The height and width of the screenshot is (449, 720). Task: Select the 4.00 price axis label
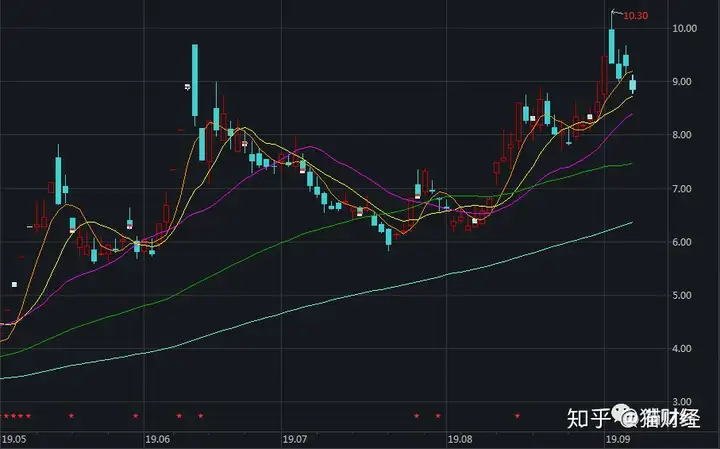coord(682,348)
